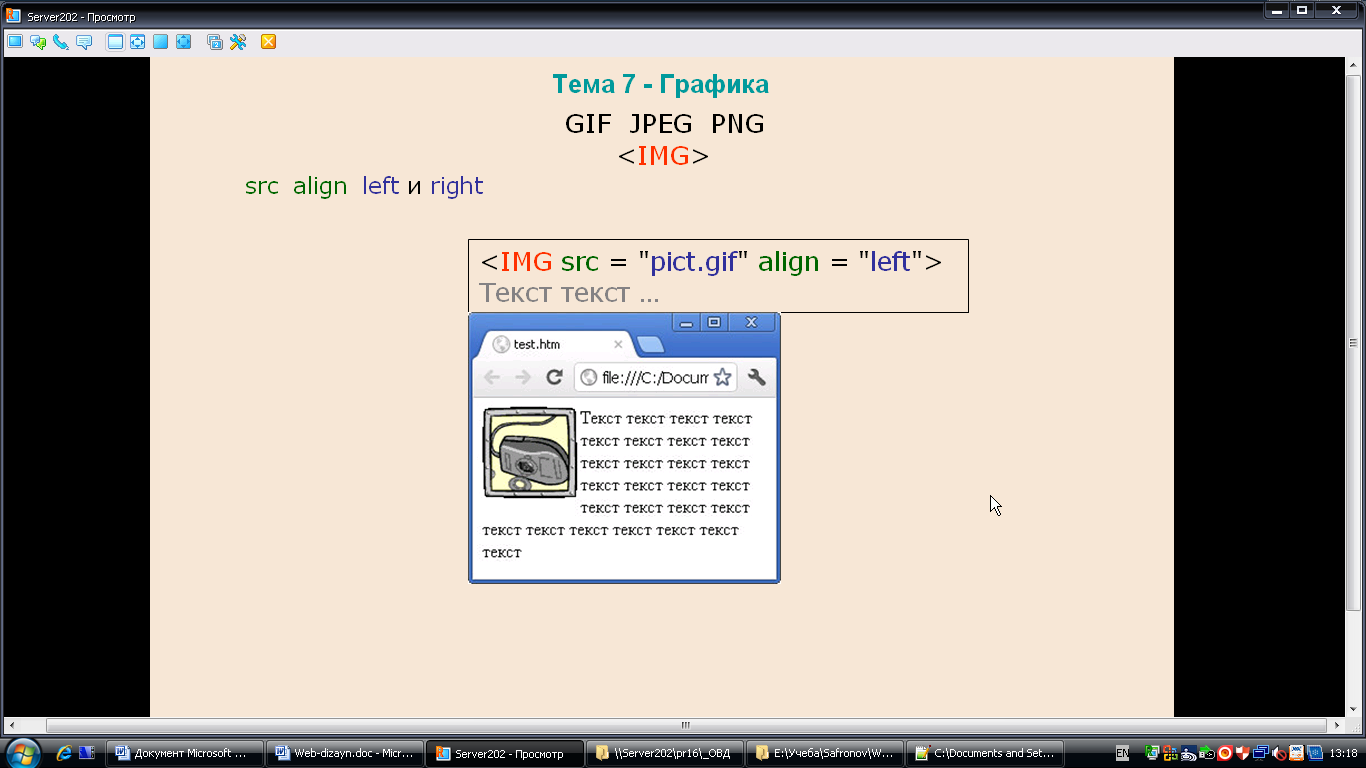Click the 'GIF JPEG PNG' line
Image resolution: width=1366 pixels, height=768 pixels.
pos(665,124)
